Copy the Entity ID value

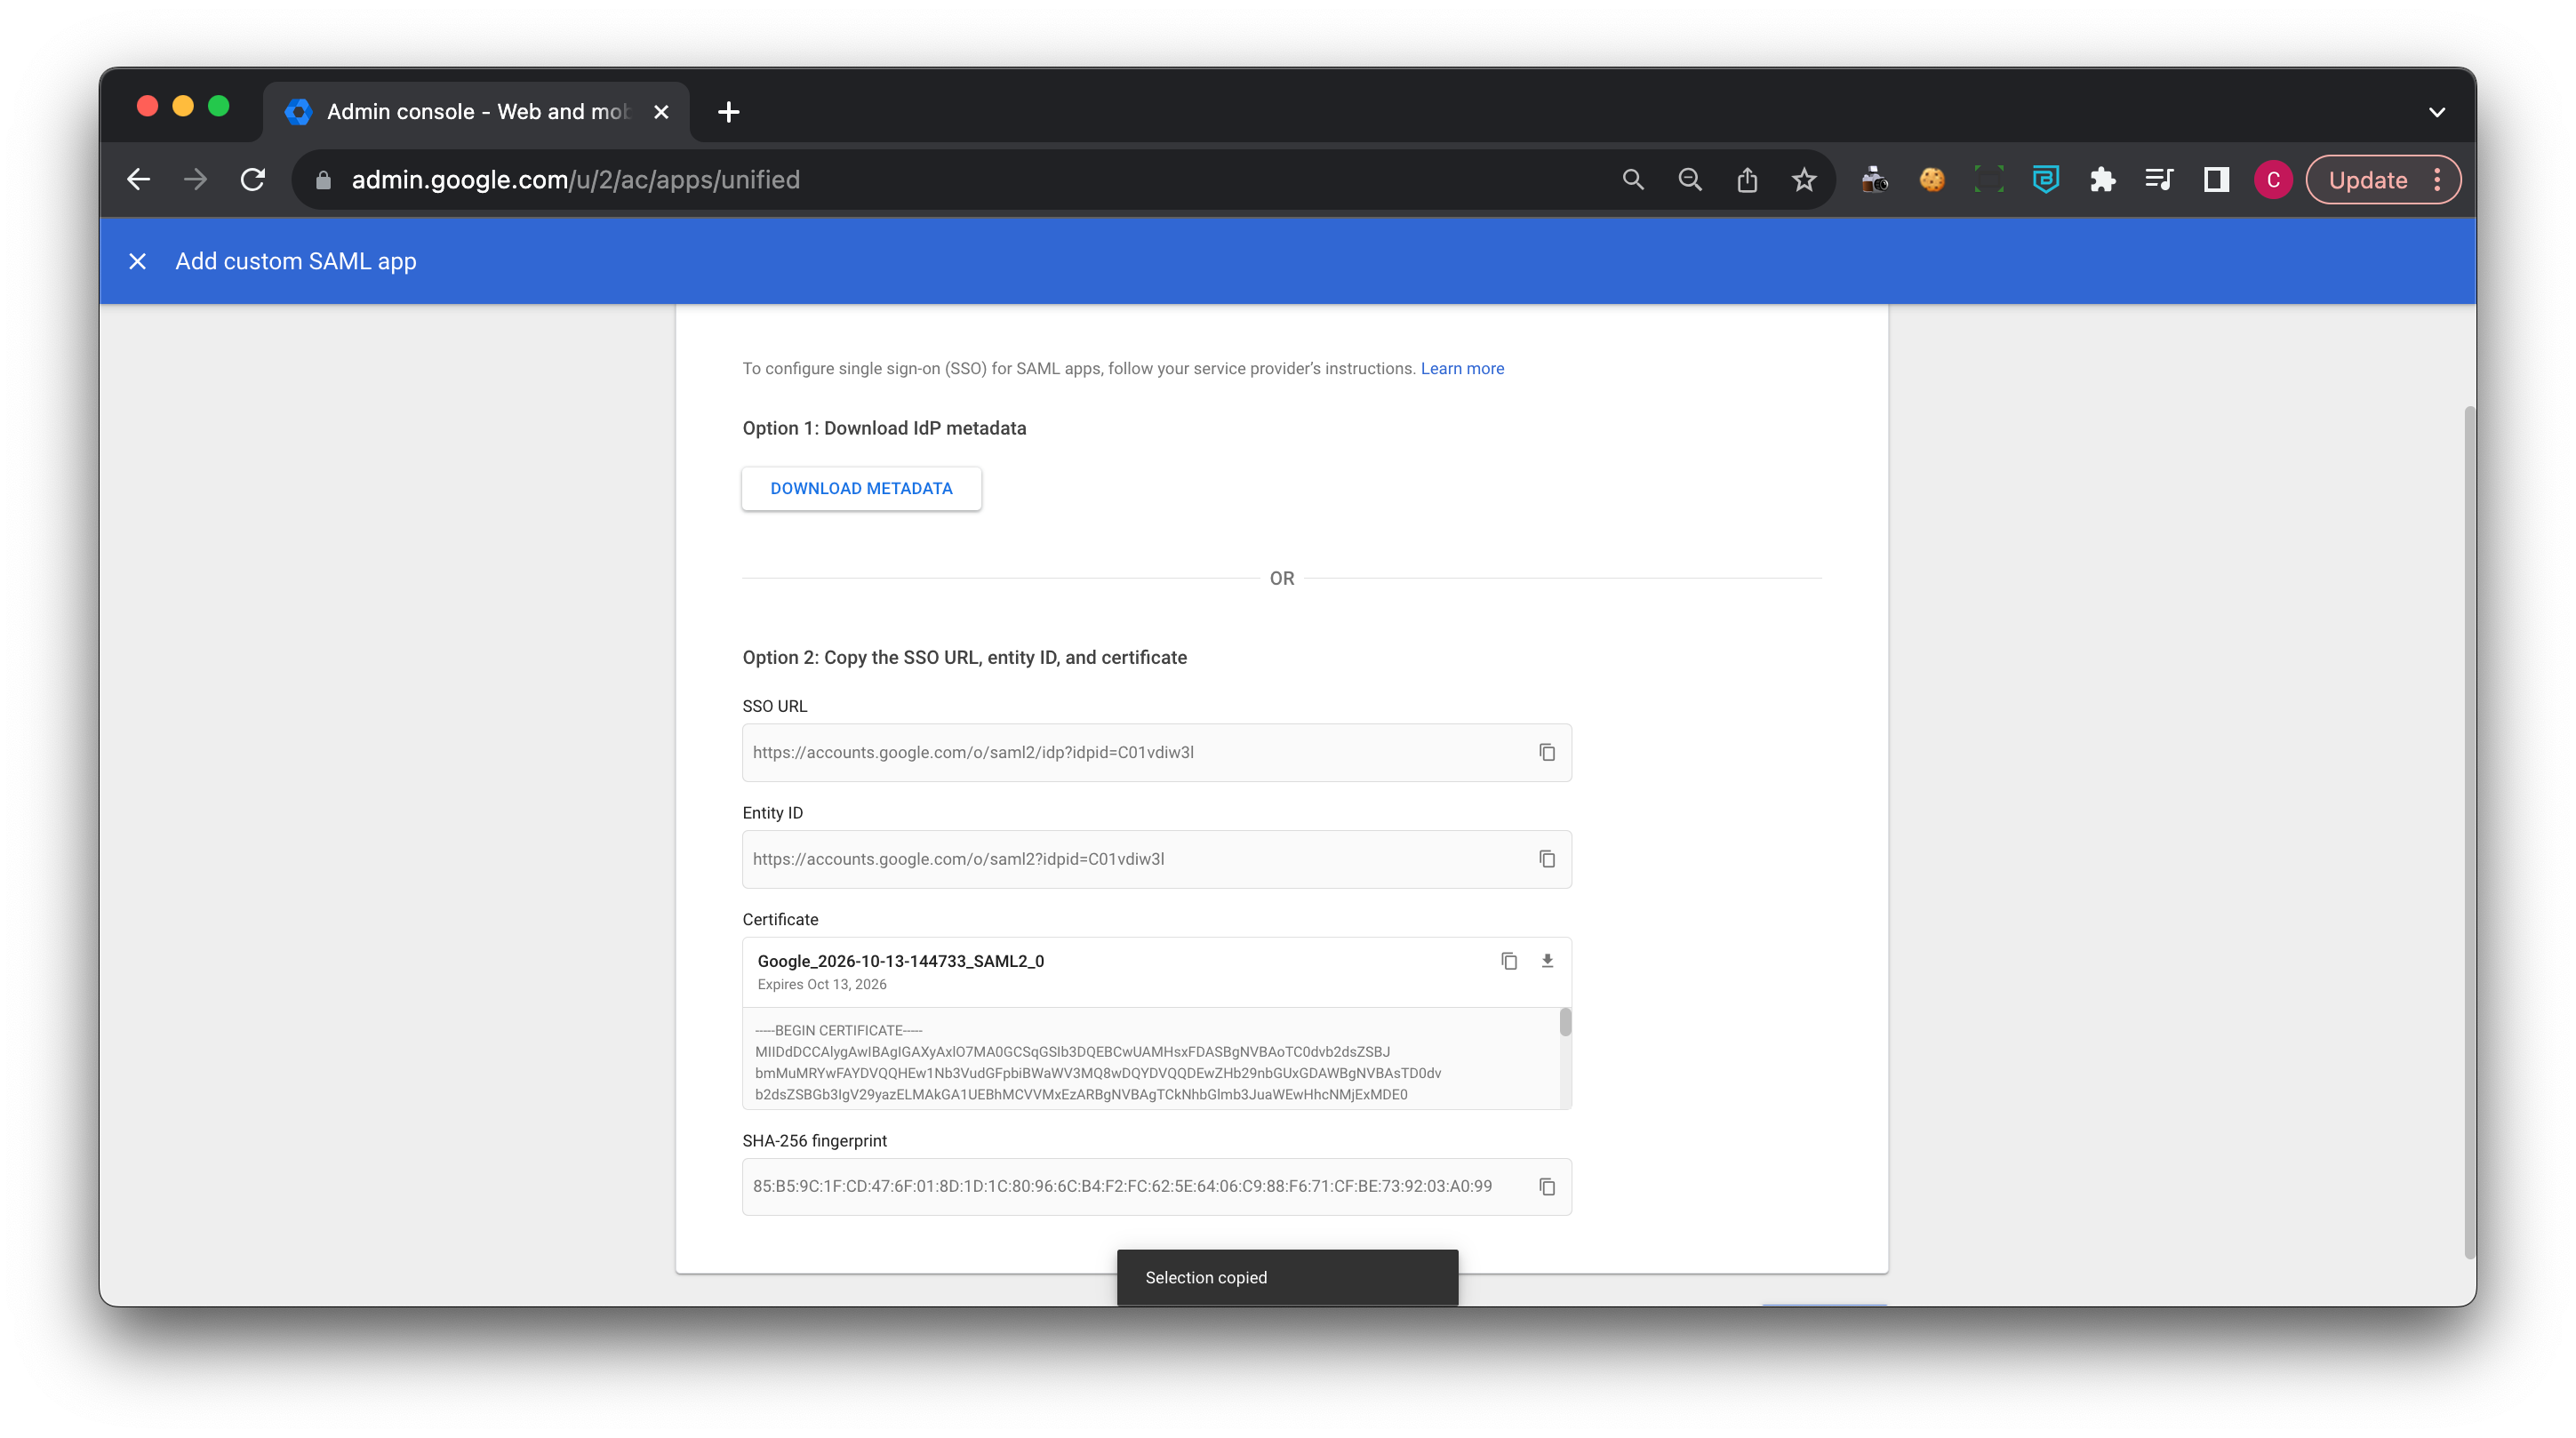click(1546, 859)
